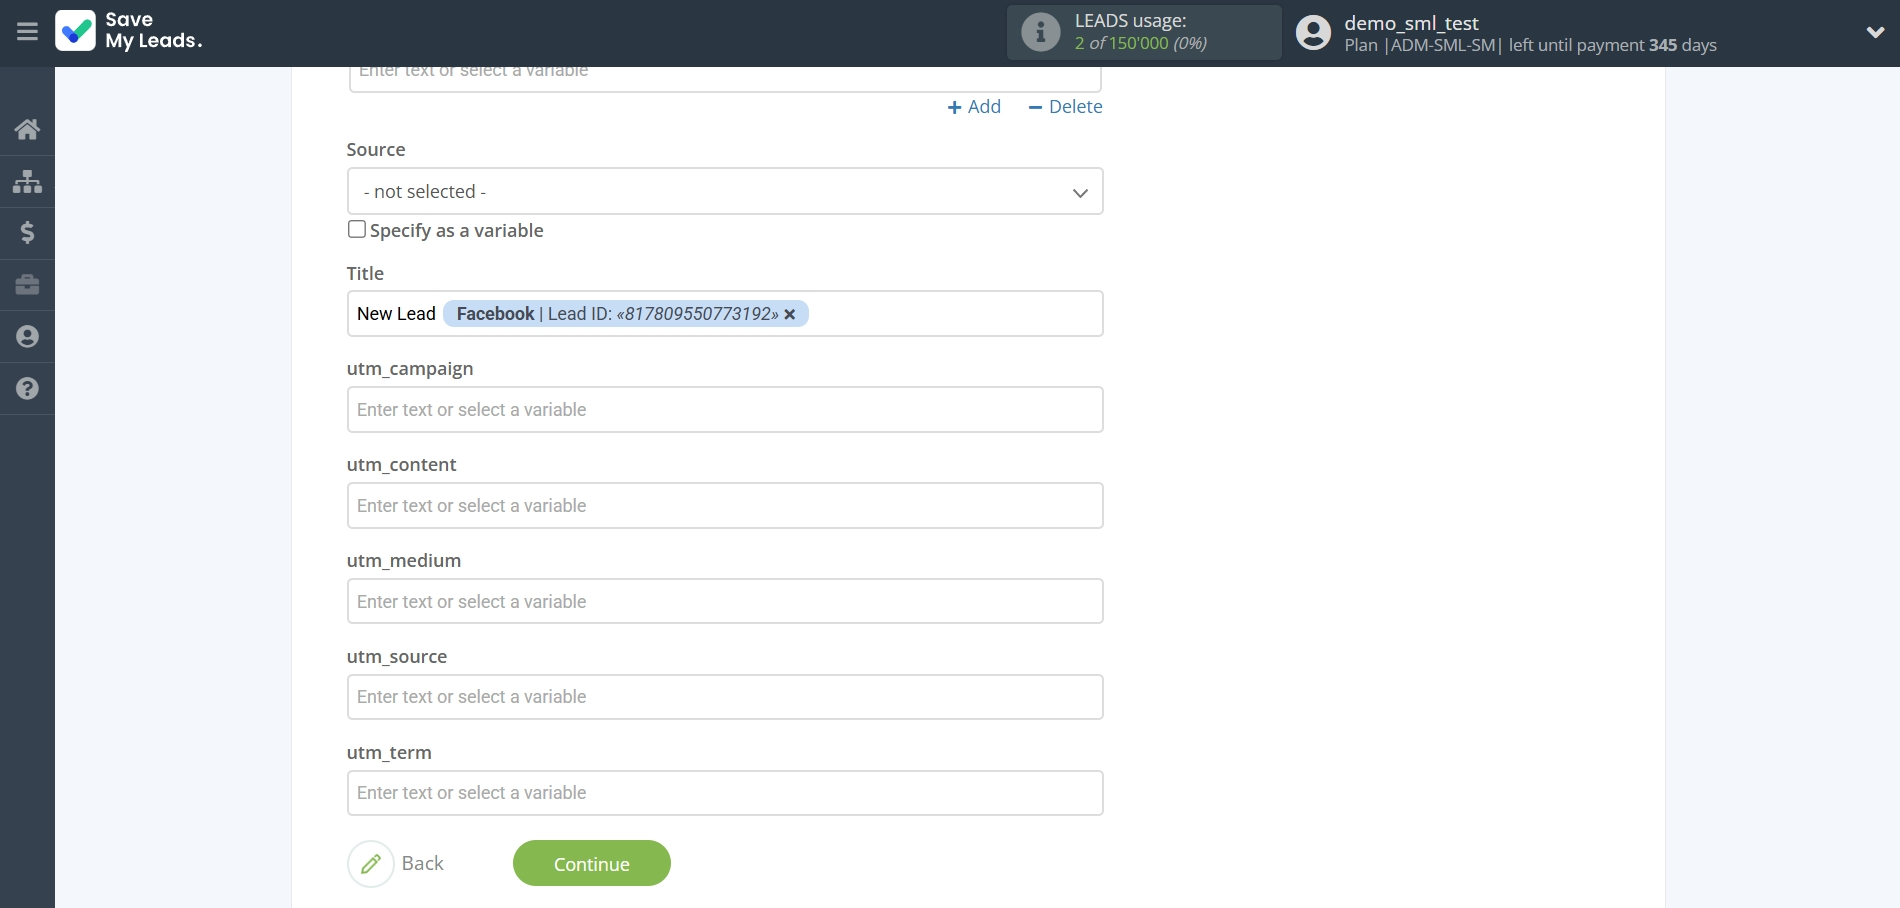The height and width of the screenshot is (908, 1900).
Task: Open the hamburger menu at top left
Action: click(x=26, y=32)
